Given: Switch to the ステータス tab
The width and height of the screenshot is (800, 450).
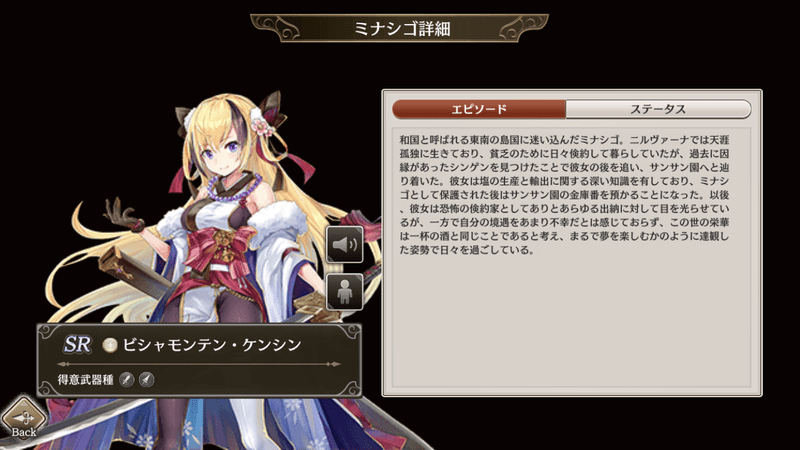Looking at the screenshot, I should coord(658,109).
